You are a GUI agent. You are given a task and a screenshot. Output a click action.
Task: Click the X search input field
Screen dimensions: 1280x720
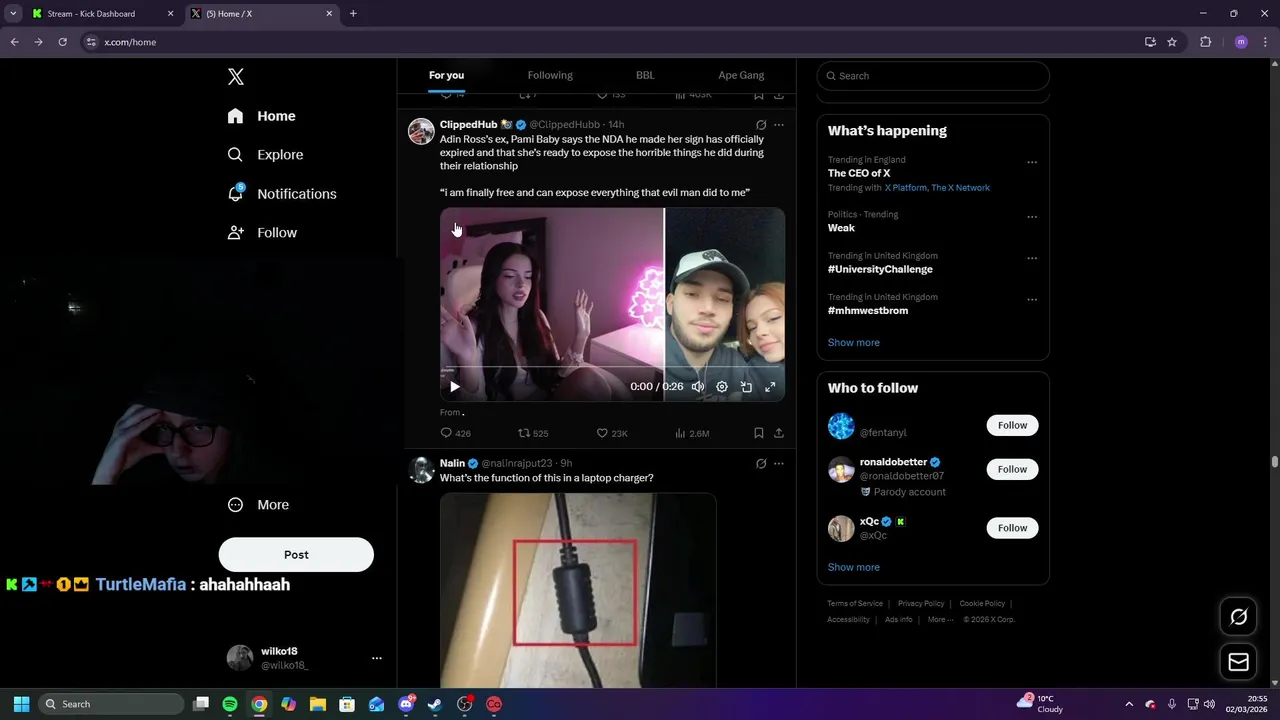933,76
